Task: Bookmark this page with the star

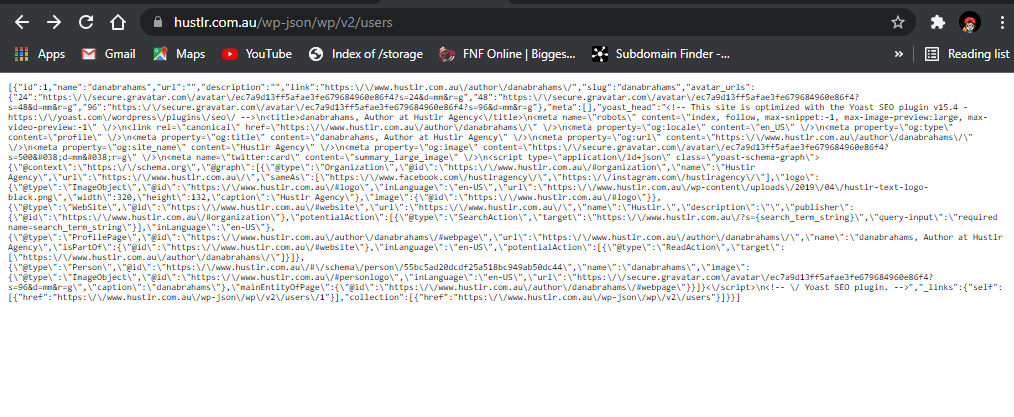Action: pyautogui.click(x=898, y=22)
